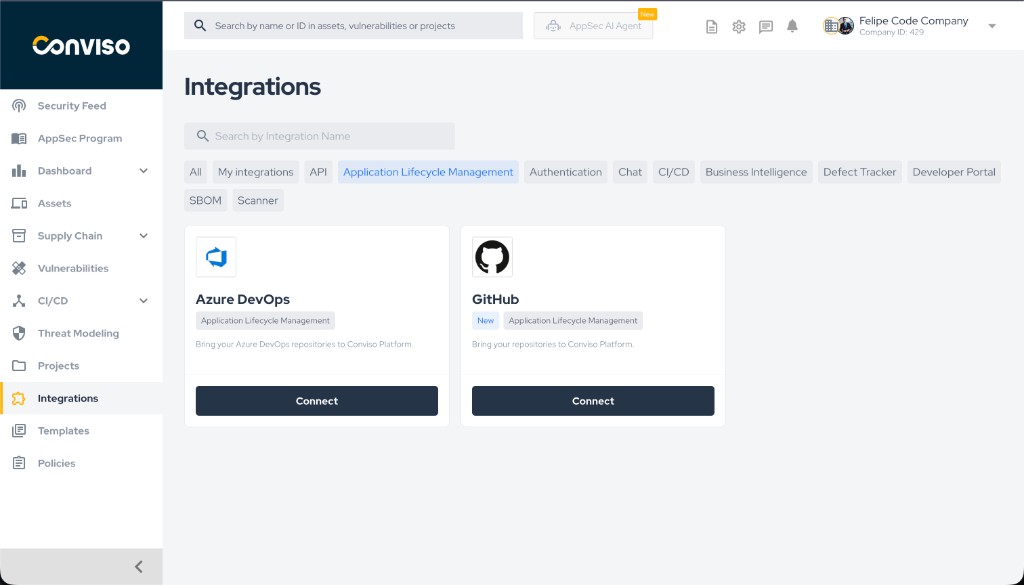Click the chat message icon in the header
The width and height of the screenshot is (1024, 585).
pyautogui.click(x=765, y=26)
